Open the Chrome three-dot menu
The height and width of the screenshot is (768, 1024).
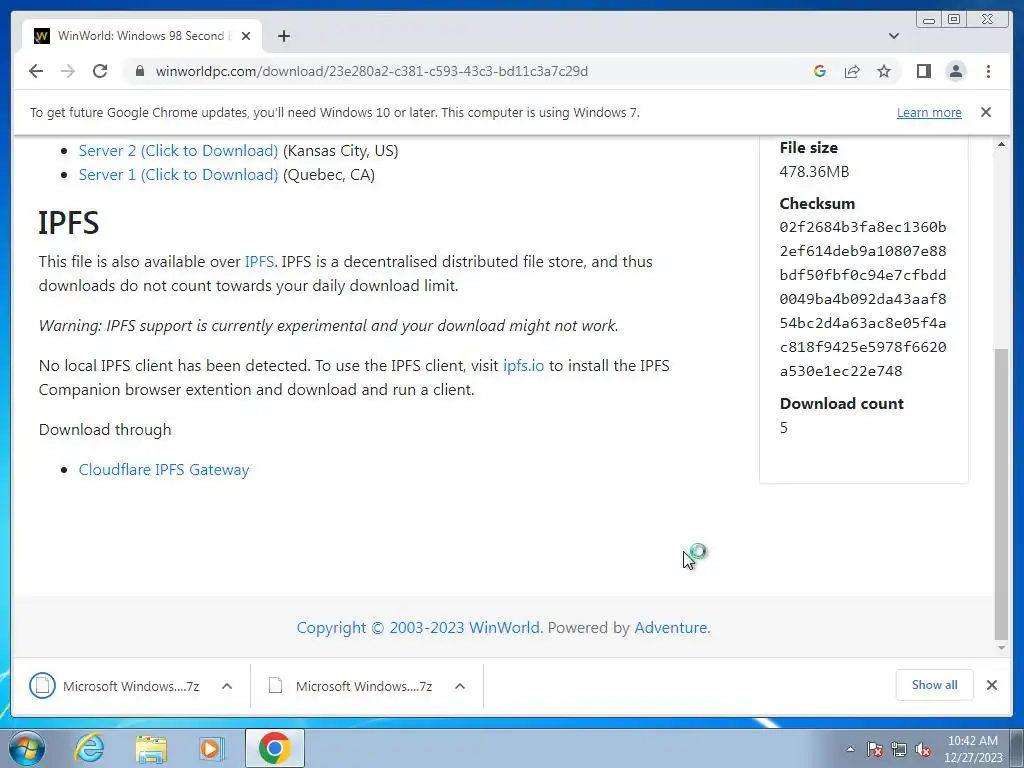point(988,71)
